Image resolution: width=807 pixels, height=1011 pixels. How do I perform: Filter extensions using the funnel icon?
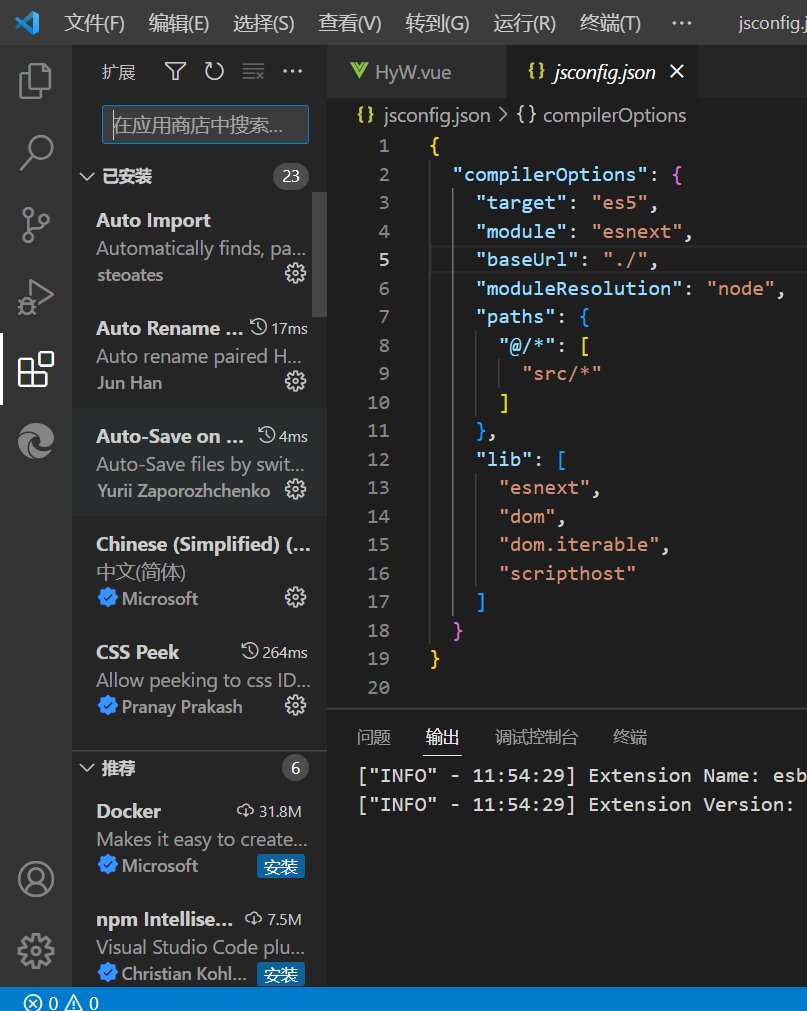click(175, 71)
